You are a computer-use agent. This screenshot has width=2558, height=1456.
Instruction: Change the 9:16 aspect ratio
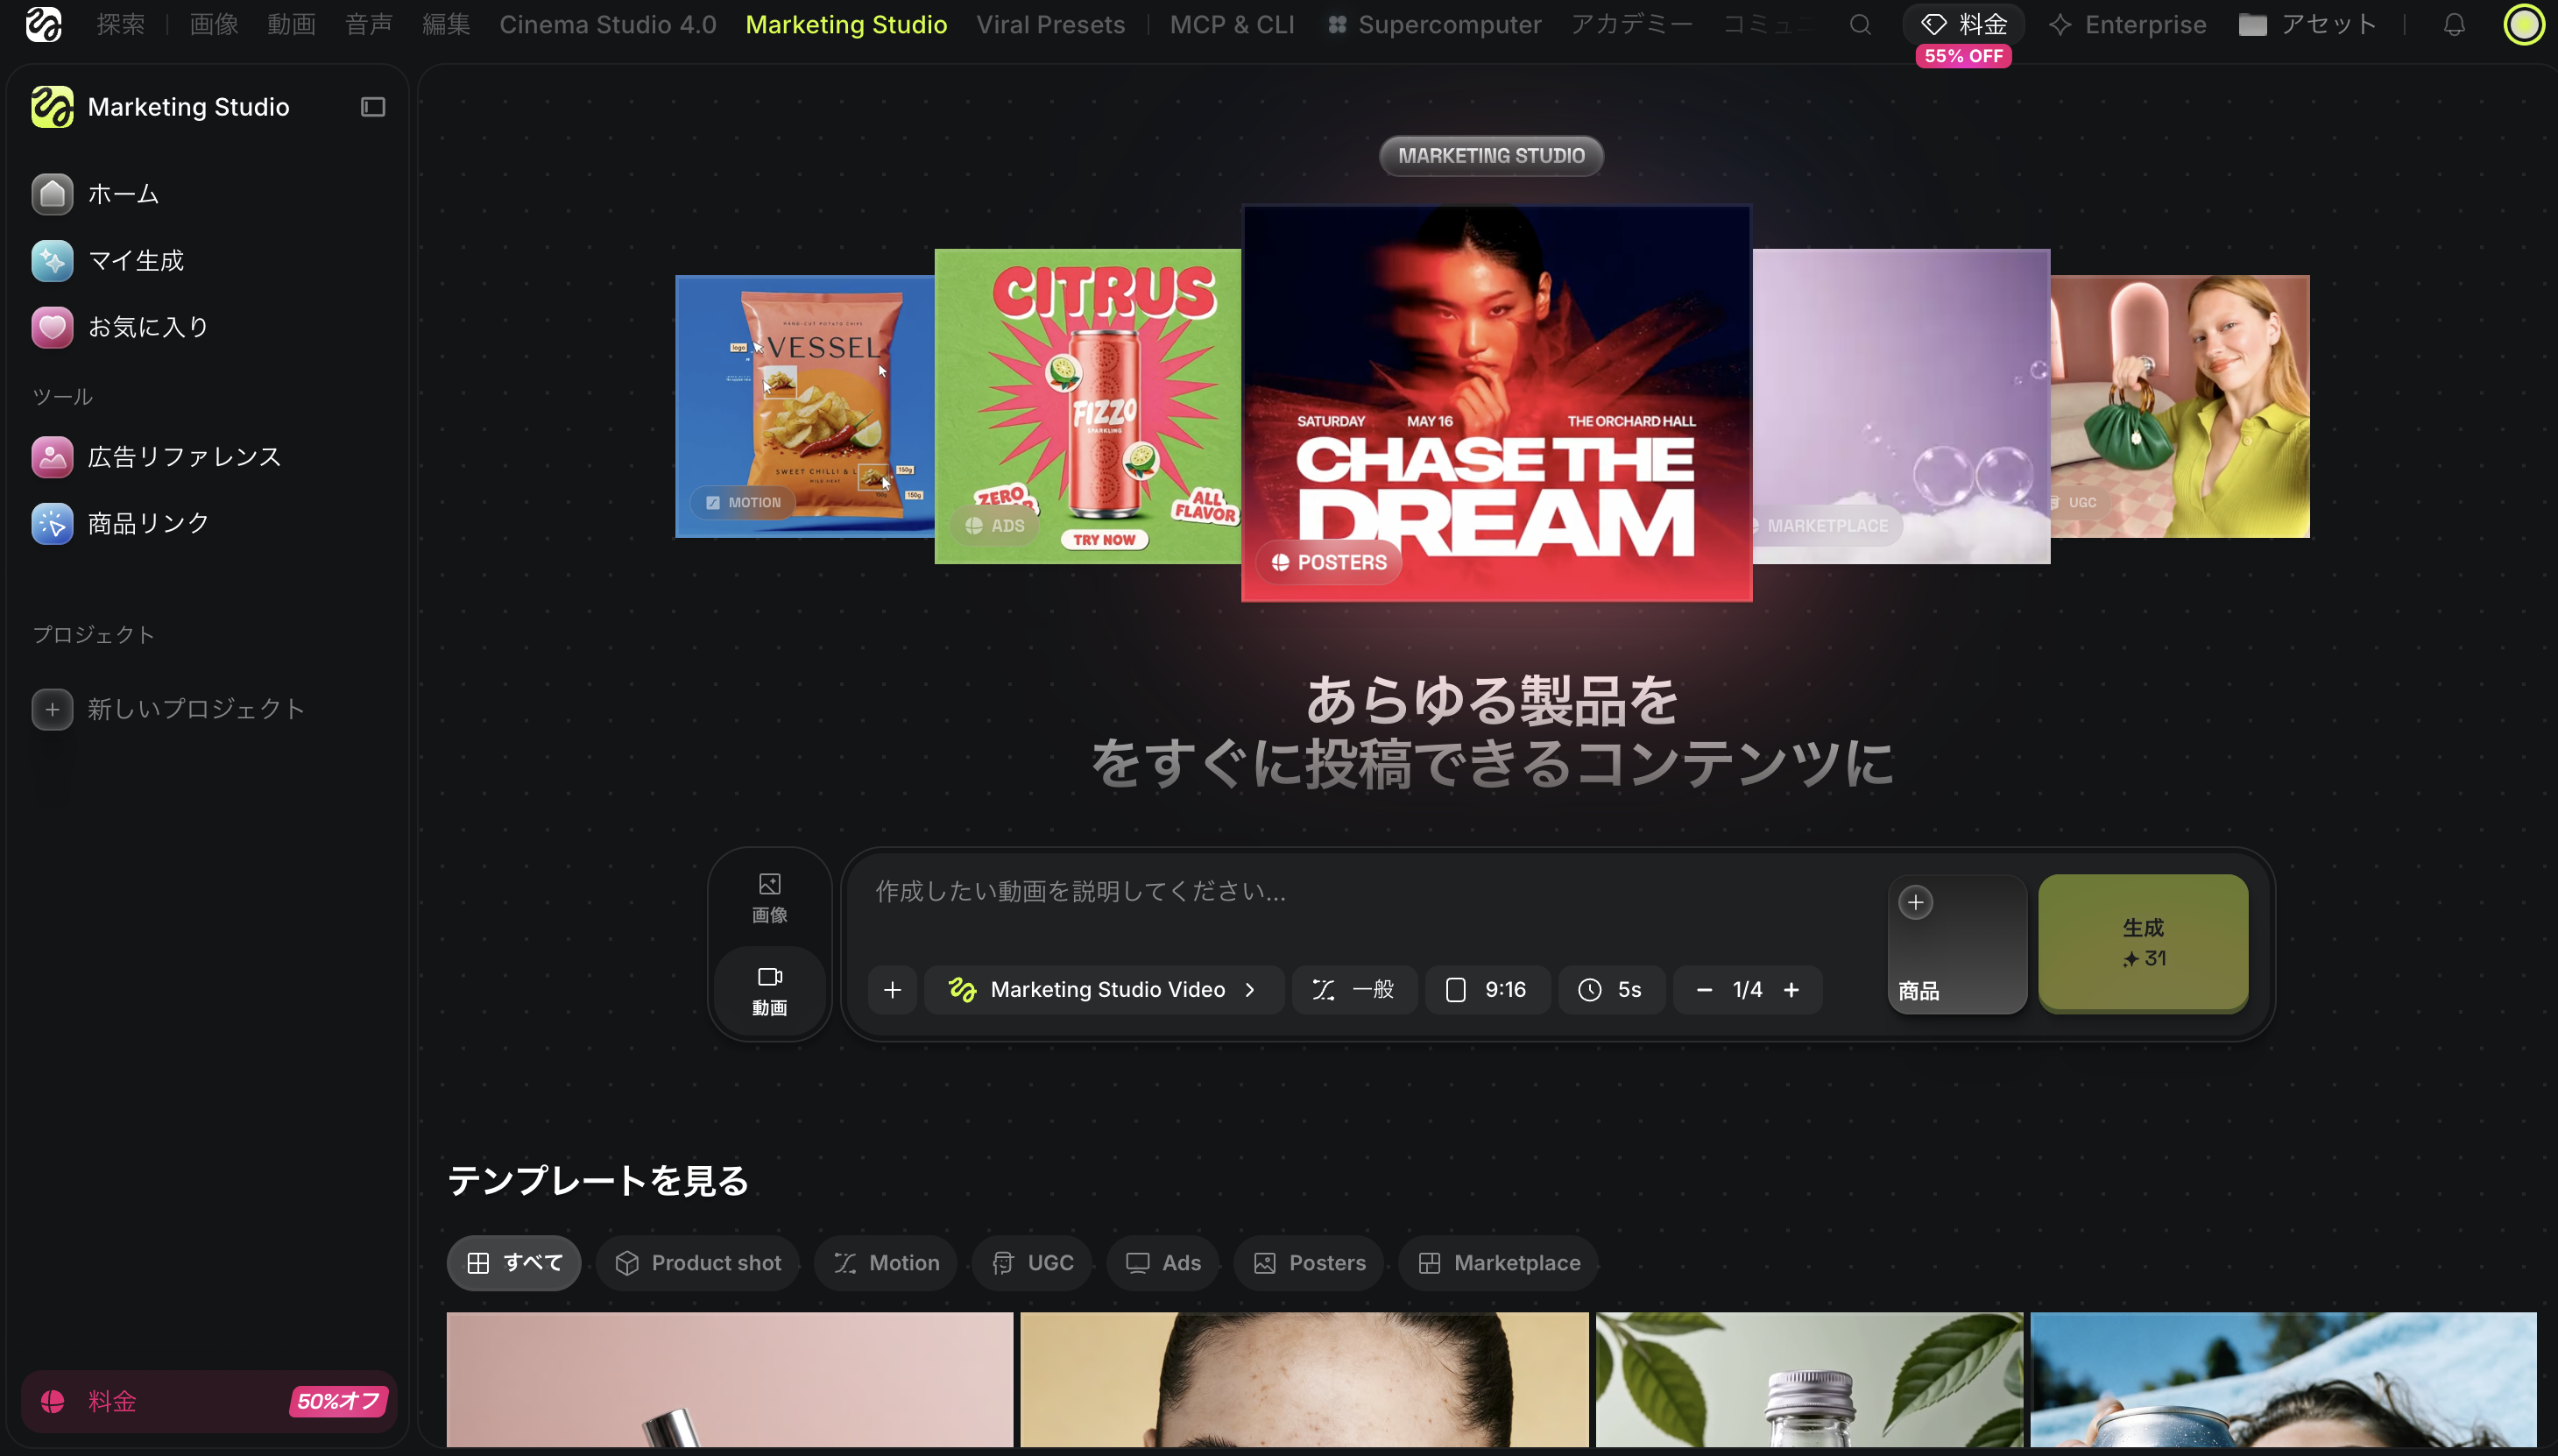(1487, 990)
